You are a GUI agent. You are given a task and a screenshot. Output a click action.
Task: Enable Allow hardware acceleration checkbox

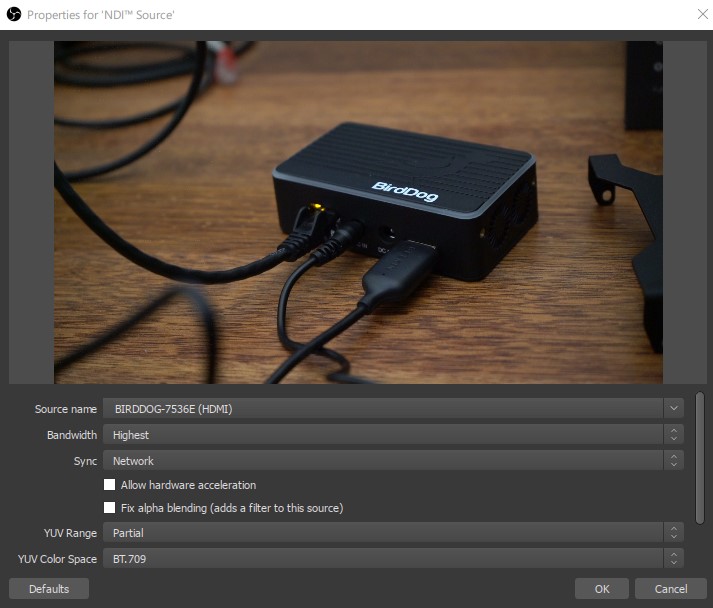tap(110, 485)
